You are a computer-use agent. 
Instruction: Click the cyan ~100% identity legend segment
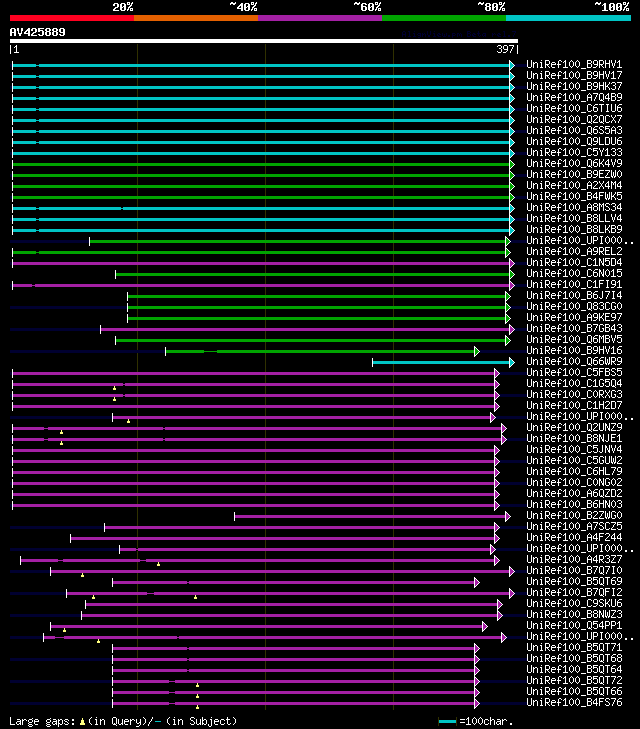pos(568,18)
